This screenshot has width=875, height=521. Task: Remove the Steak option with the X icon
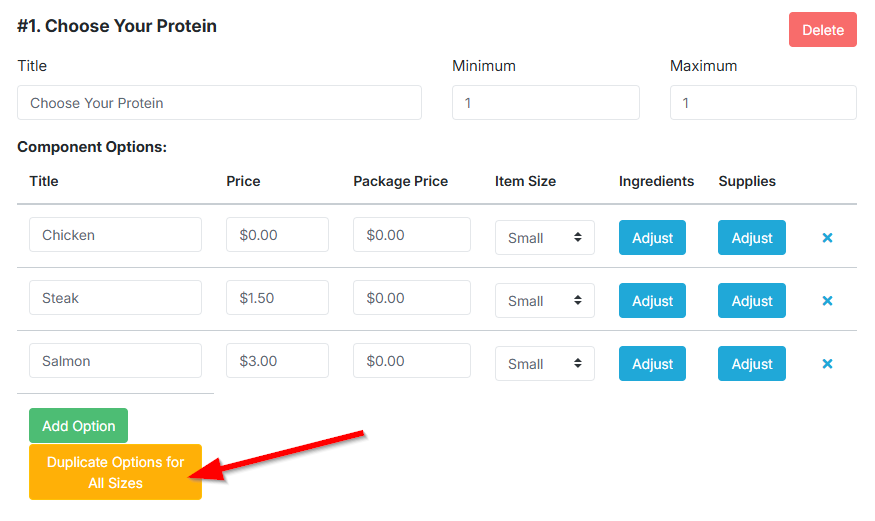(827, 301)
